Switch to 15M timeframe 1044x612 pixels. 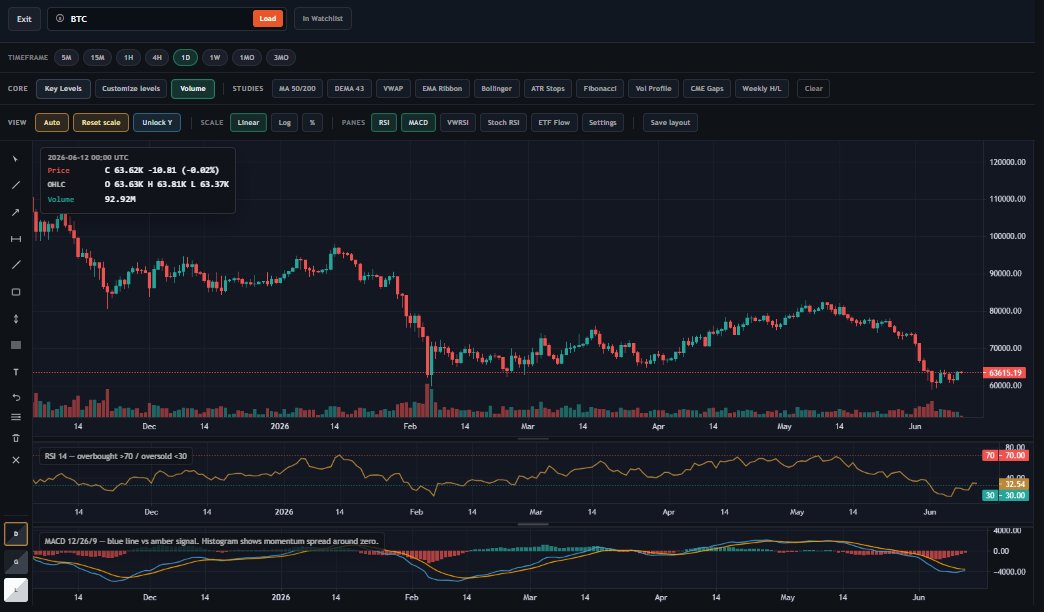[x=98, y=58]
